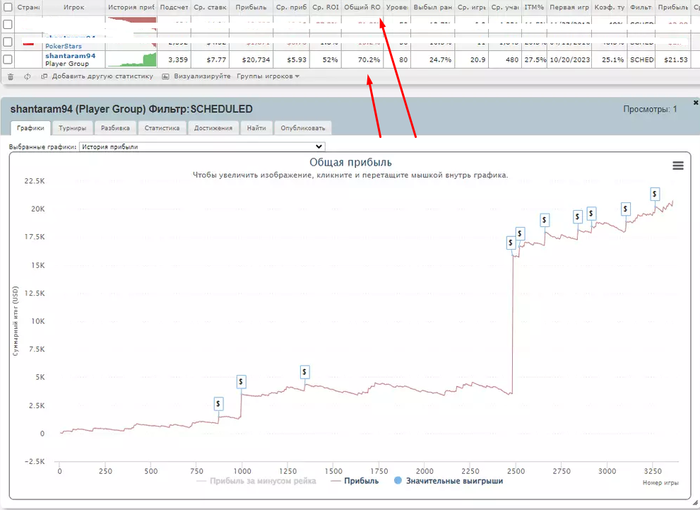This screenshot has height=510, width=700.
Task: Open the 'Турниры' tab
Action: [72, 128]
